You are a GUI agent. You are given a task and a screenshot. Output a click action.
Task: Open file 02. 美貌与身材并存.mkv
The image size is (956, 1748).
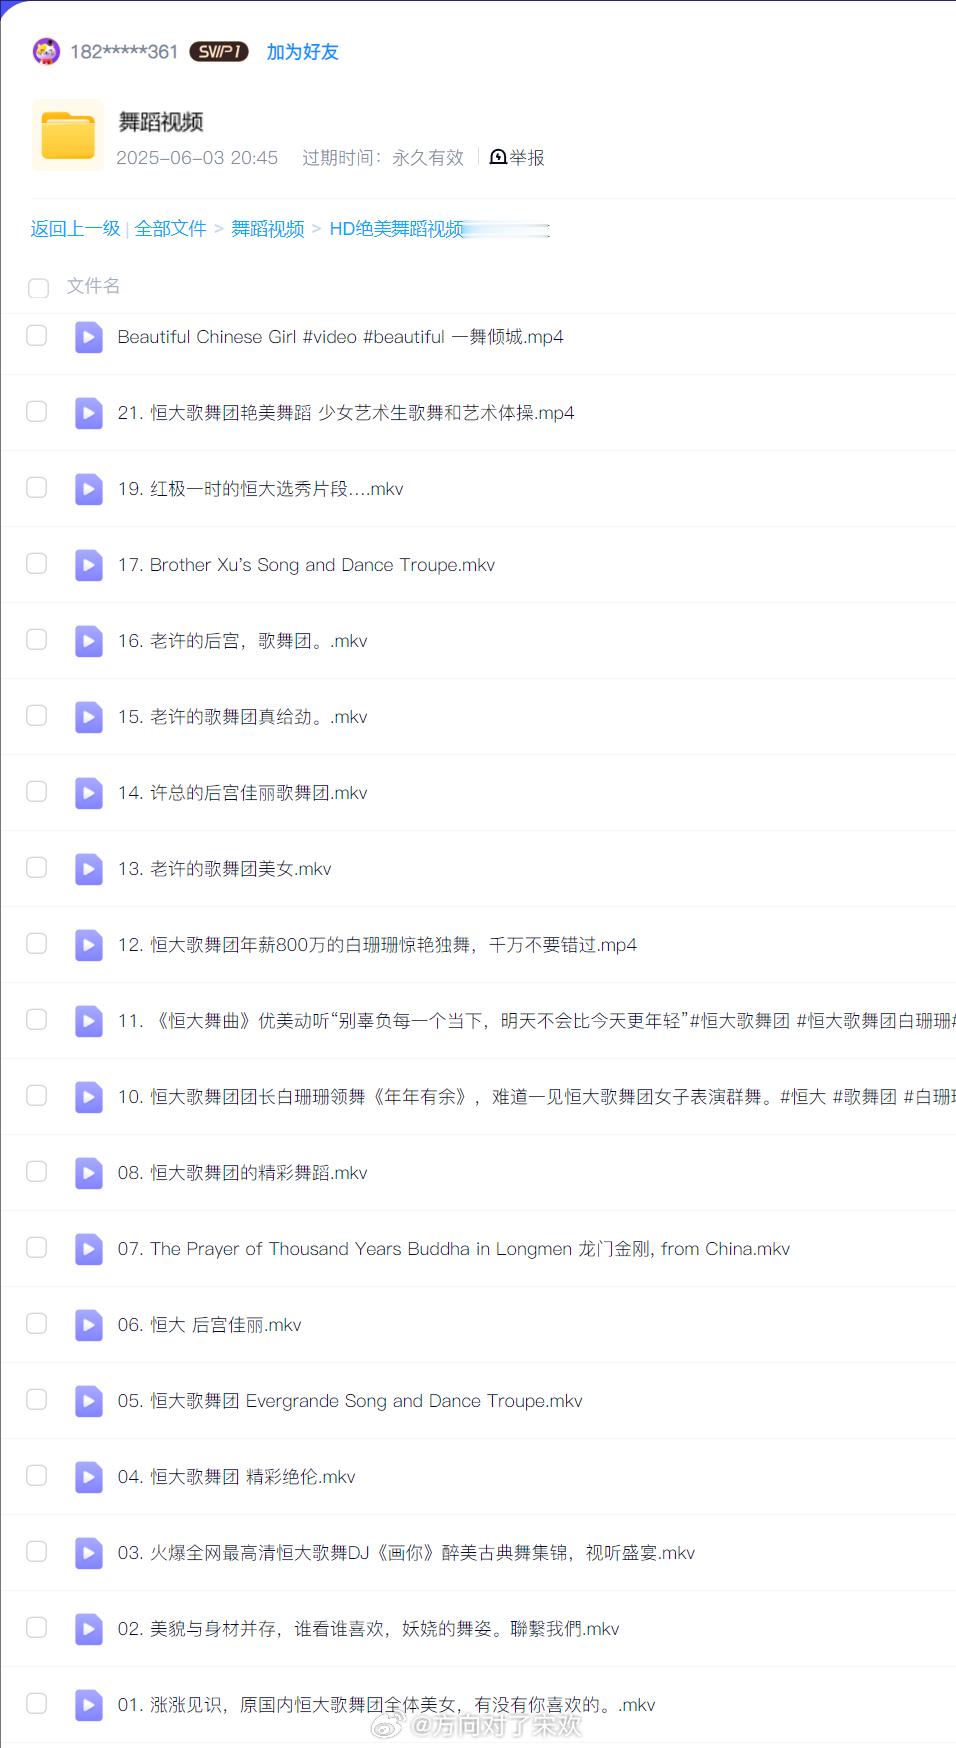click(x=368, y=1629)
